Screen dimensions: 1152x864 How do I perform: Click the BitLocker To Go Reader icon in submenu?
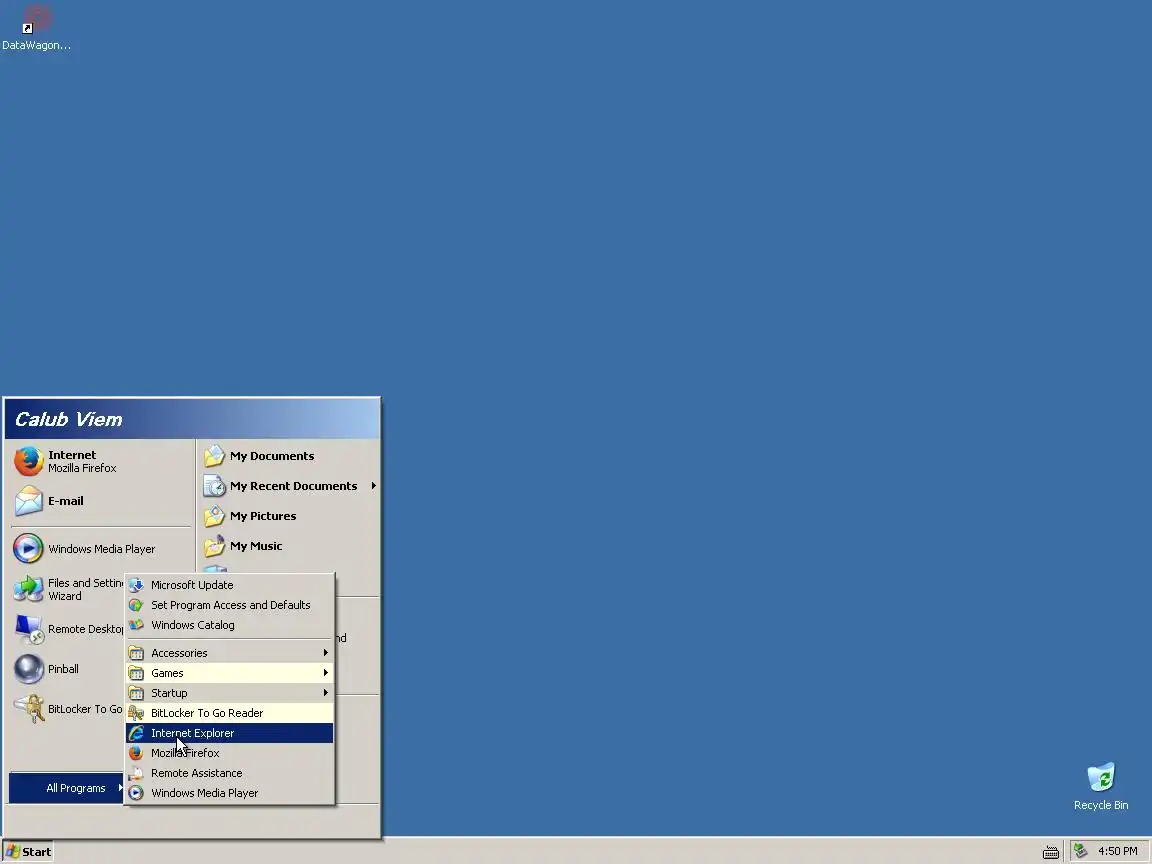(x=136, y=713)
